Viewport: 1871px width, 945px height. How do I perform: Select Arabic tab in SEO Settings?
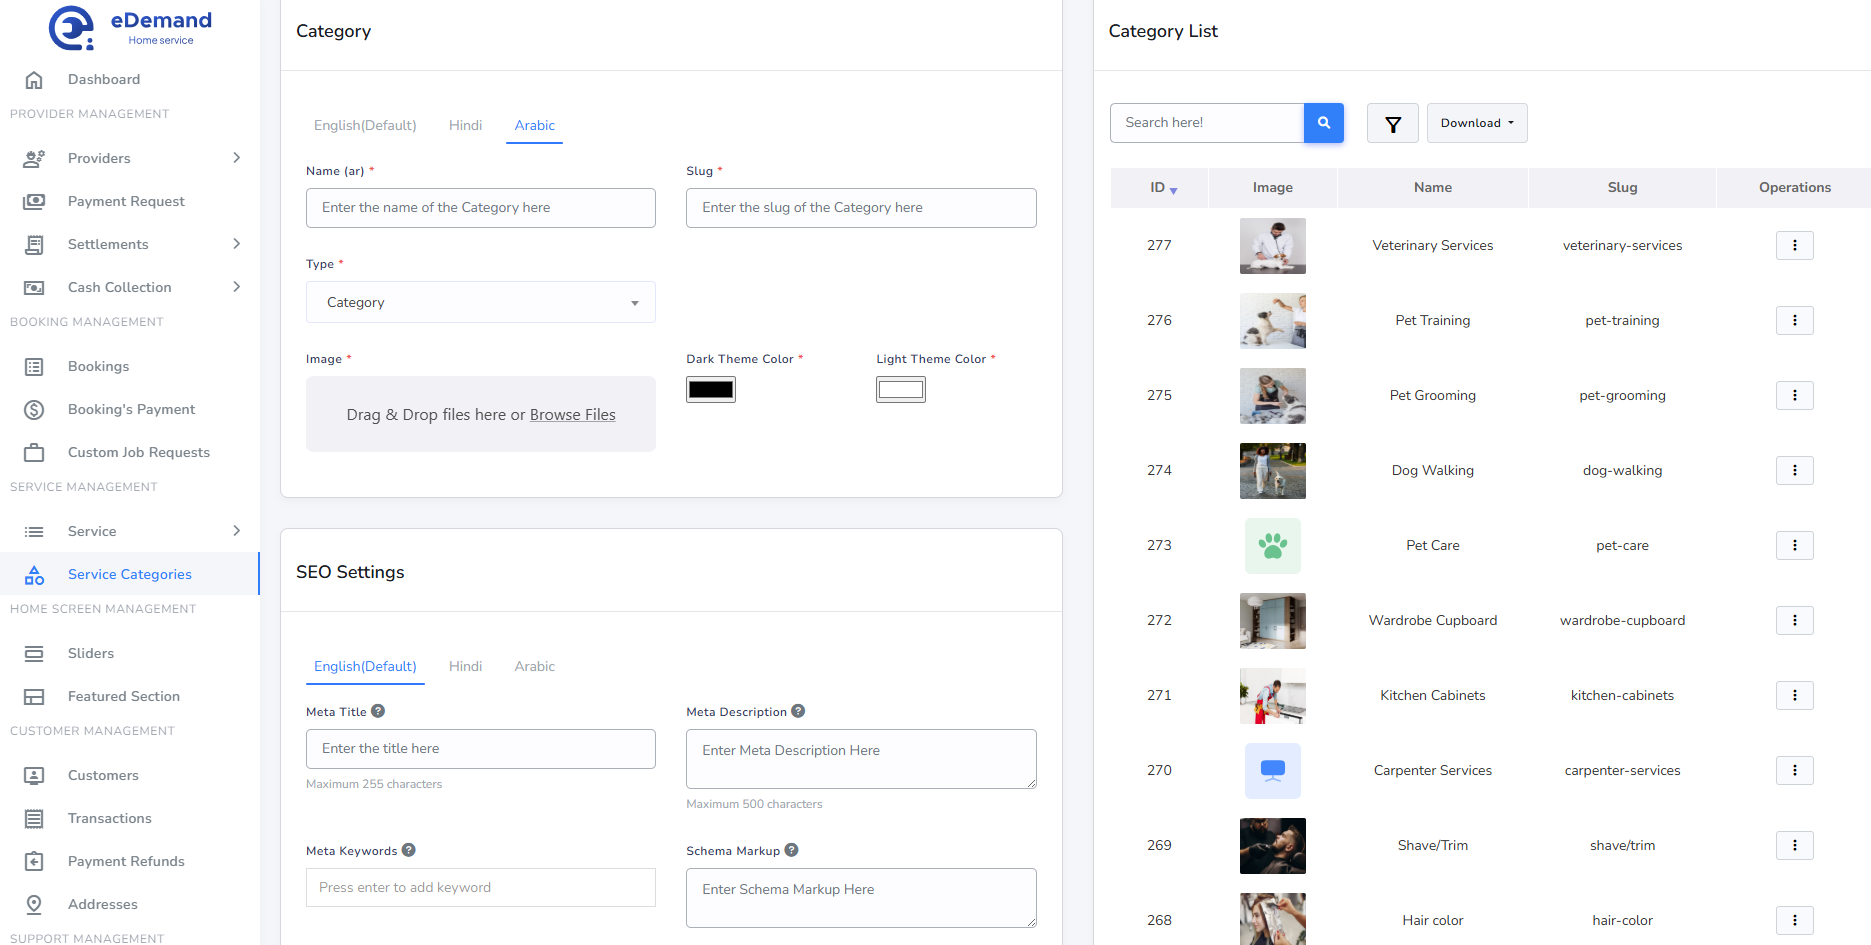click(x=534, y=667)
